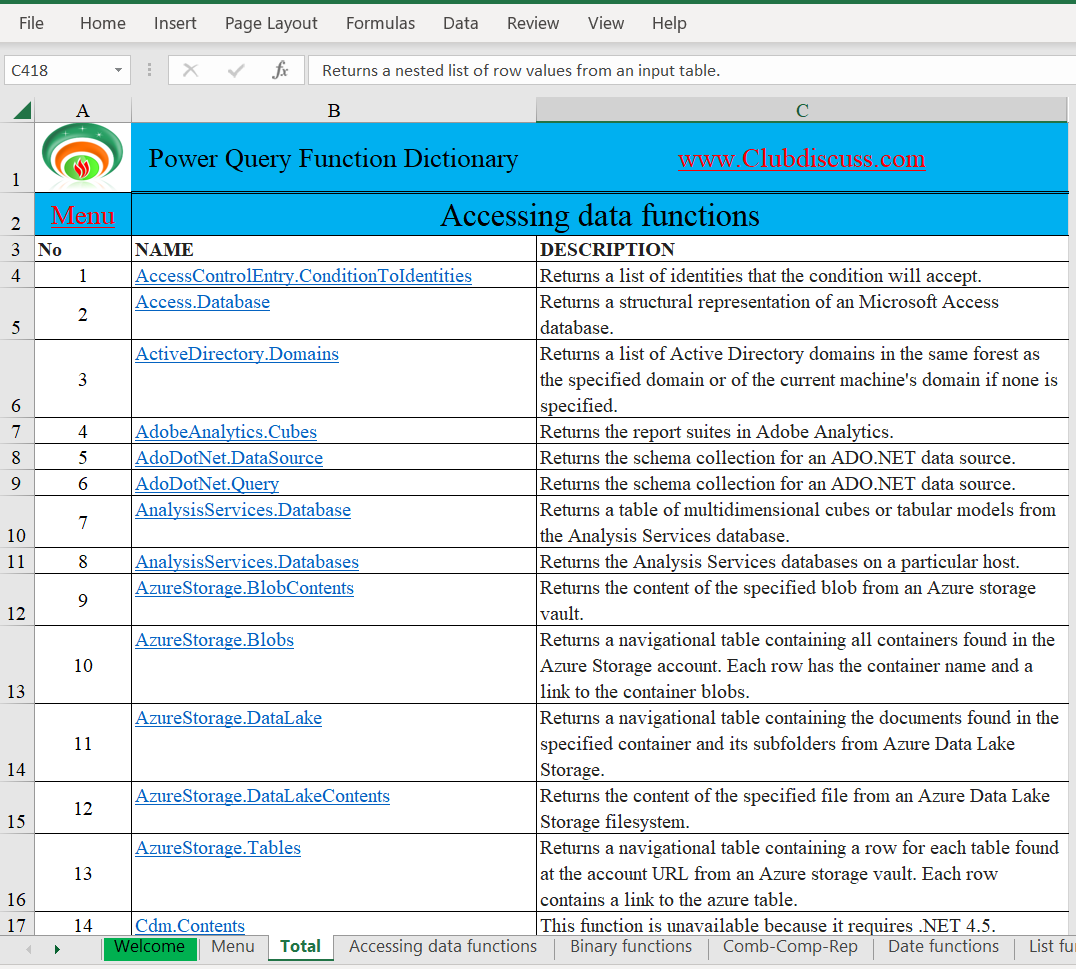Switch to the Menu sheet tab
Viewport: 1076px width, 969px height.
[233, 947]
